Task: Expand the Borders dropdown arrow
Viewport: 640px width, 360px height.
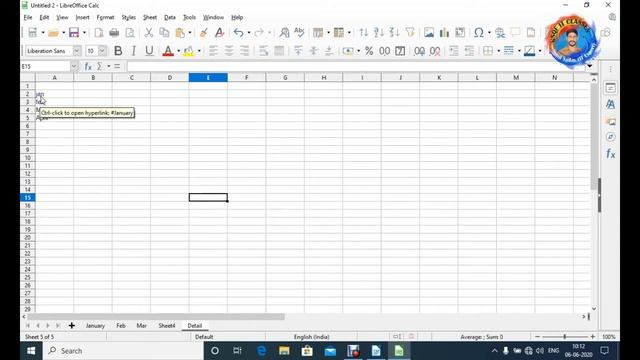Action: (x=498, y=51)
